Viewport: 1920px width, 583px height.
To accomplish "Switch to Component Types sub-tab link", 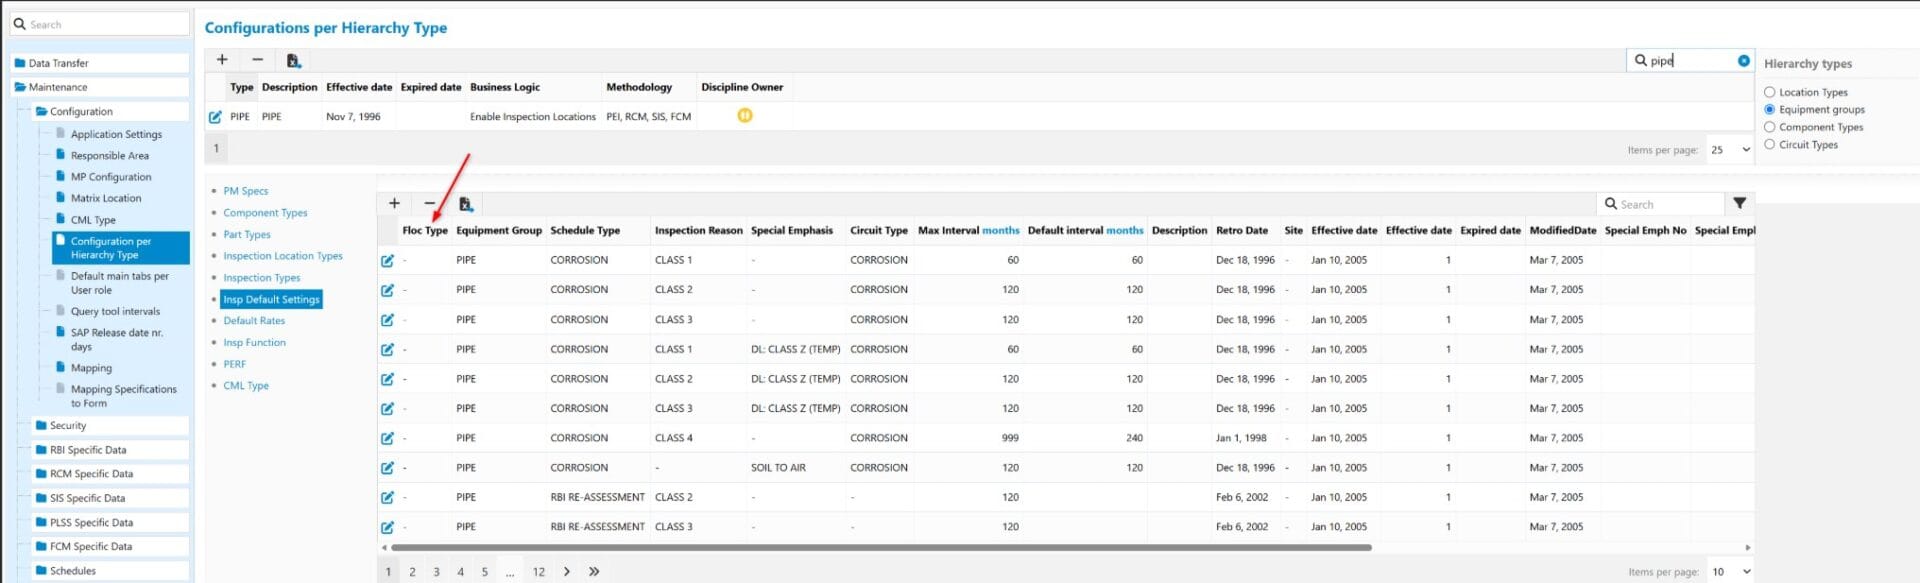I will pos(265,213).
